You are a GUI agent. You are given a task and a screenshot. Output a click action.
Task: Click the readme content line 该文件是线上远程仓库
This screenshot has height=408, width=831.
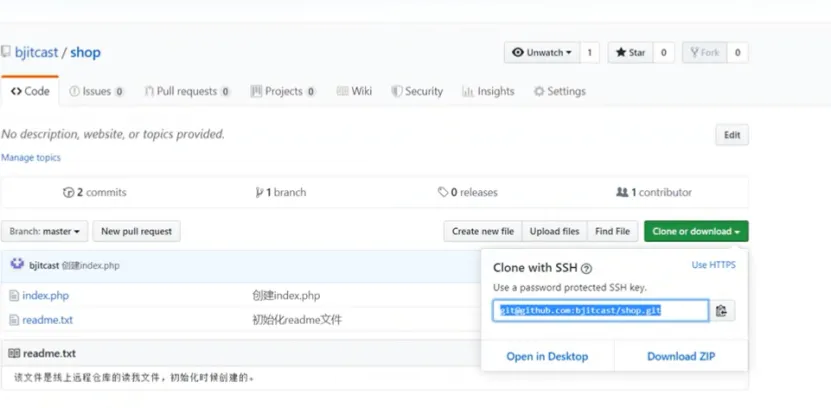tap(134, 378)
